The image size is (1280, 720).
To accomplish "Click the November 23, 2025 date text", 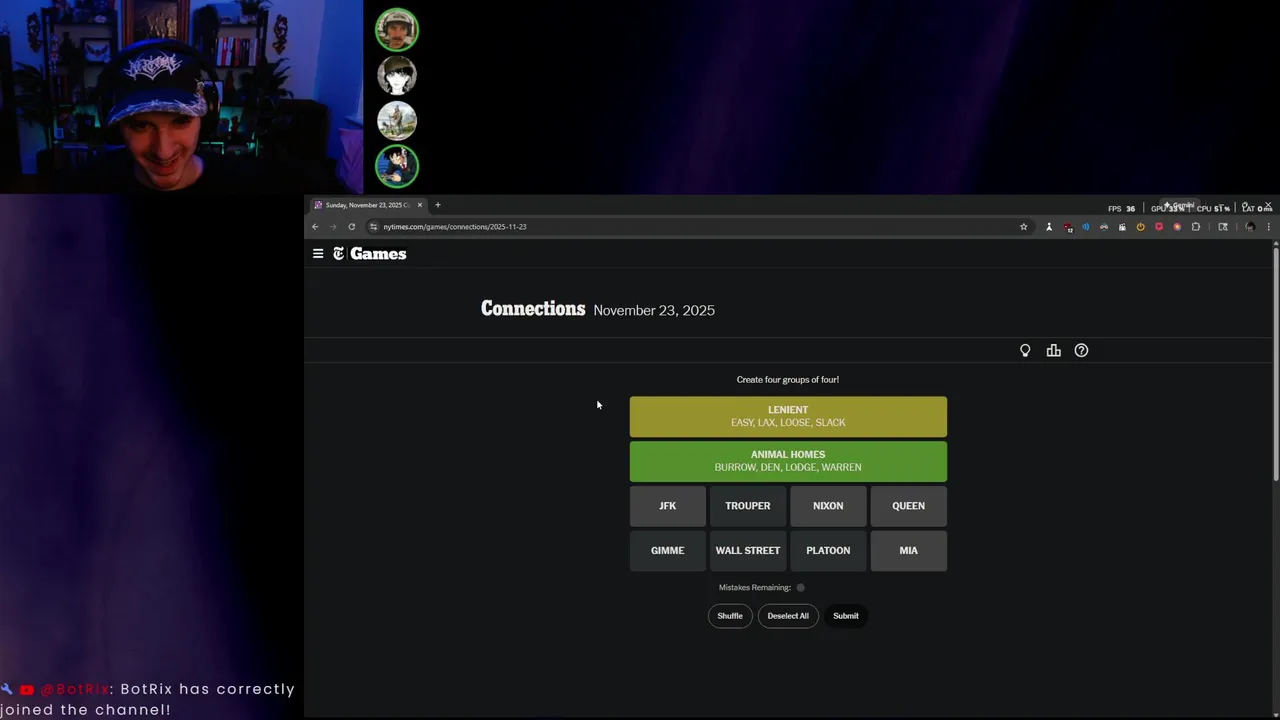I will [654, 311].
